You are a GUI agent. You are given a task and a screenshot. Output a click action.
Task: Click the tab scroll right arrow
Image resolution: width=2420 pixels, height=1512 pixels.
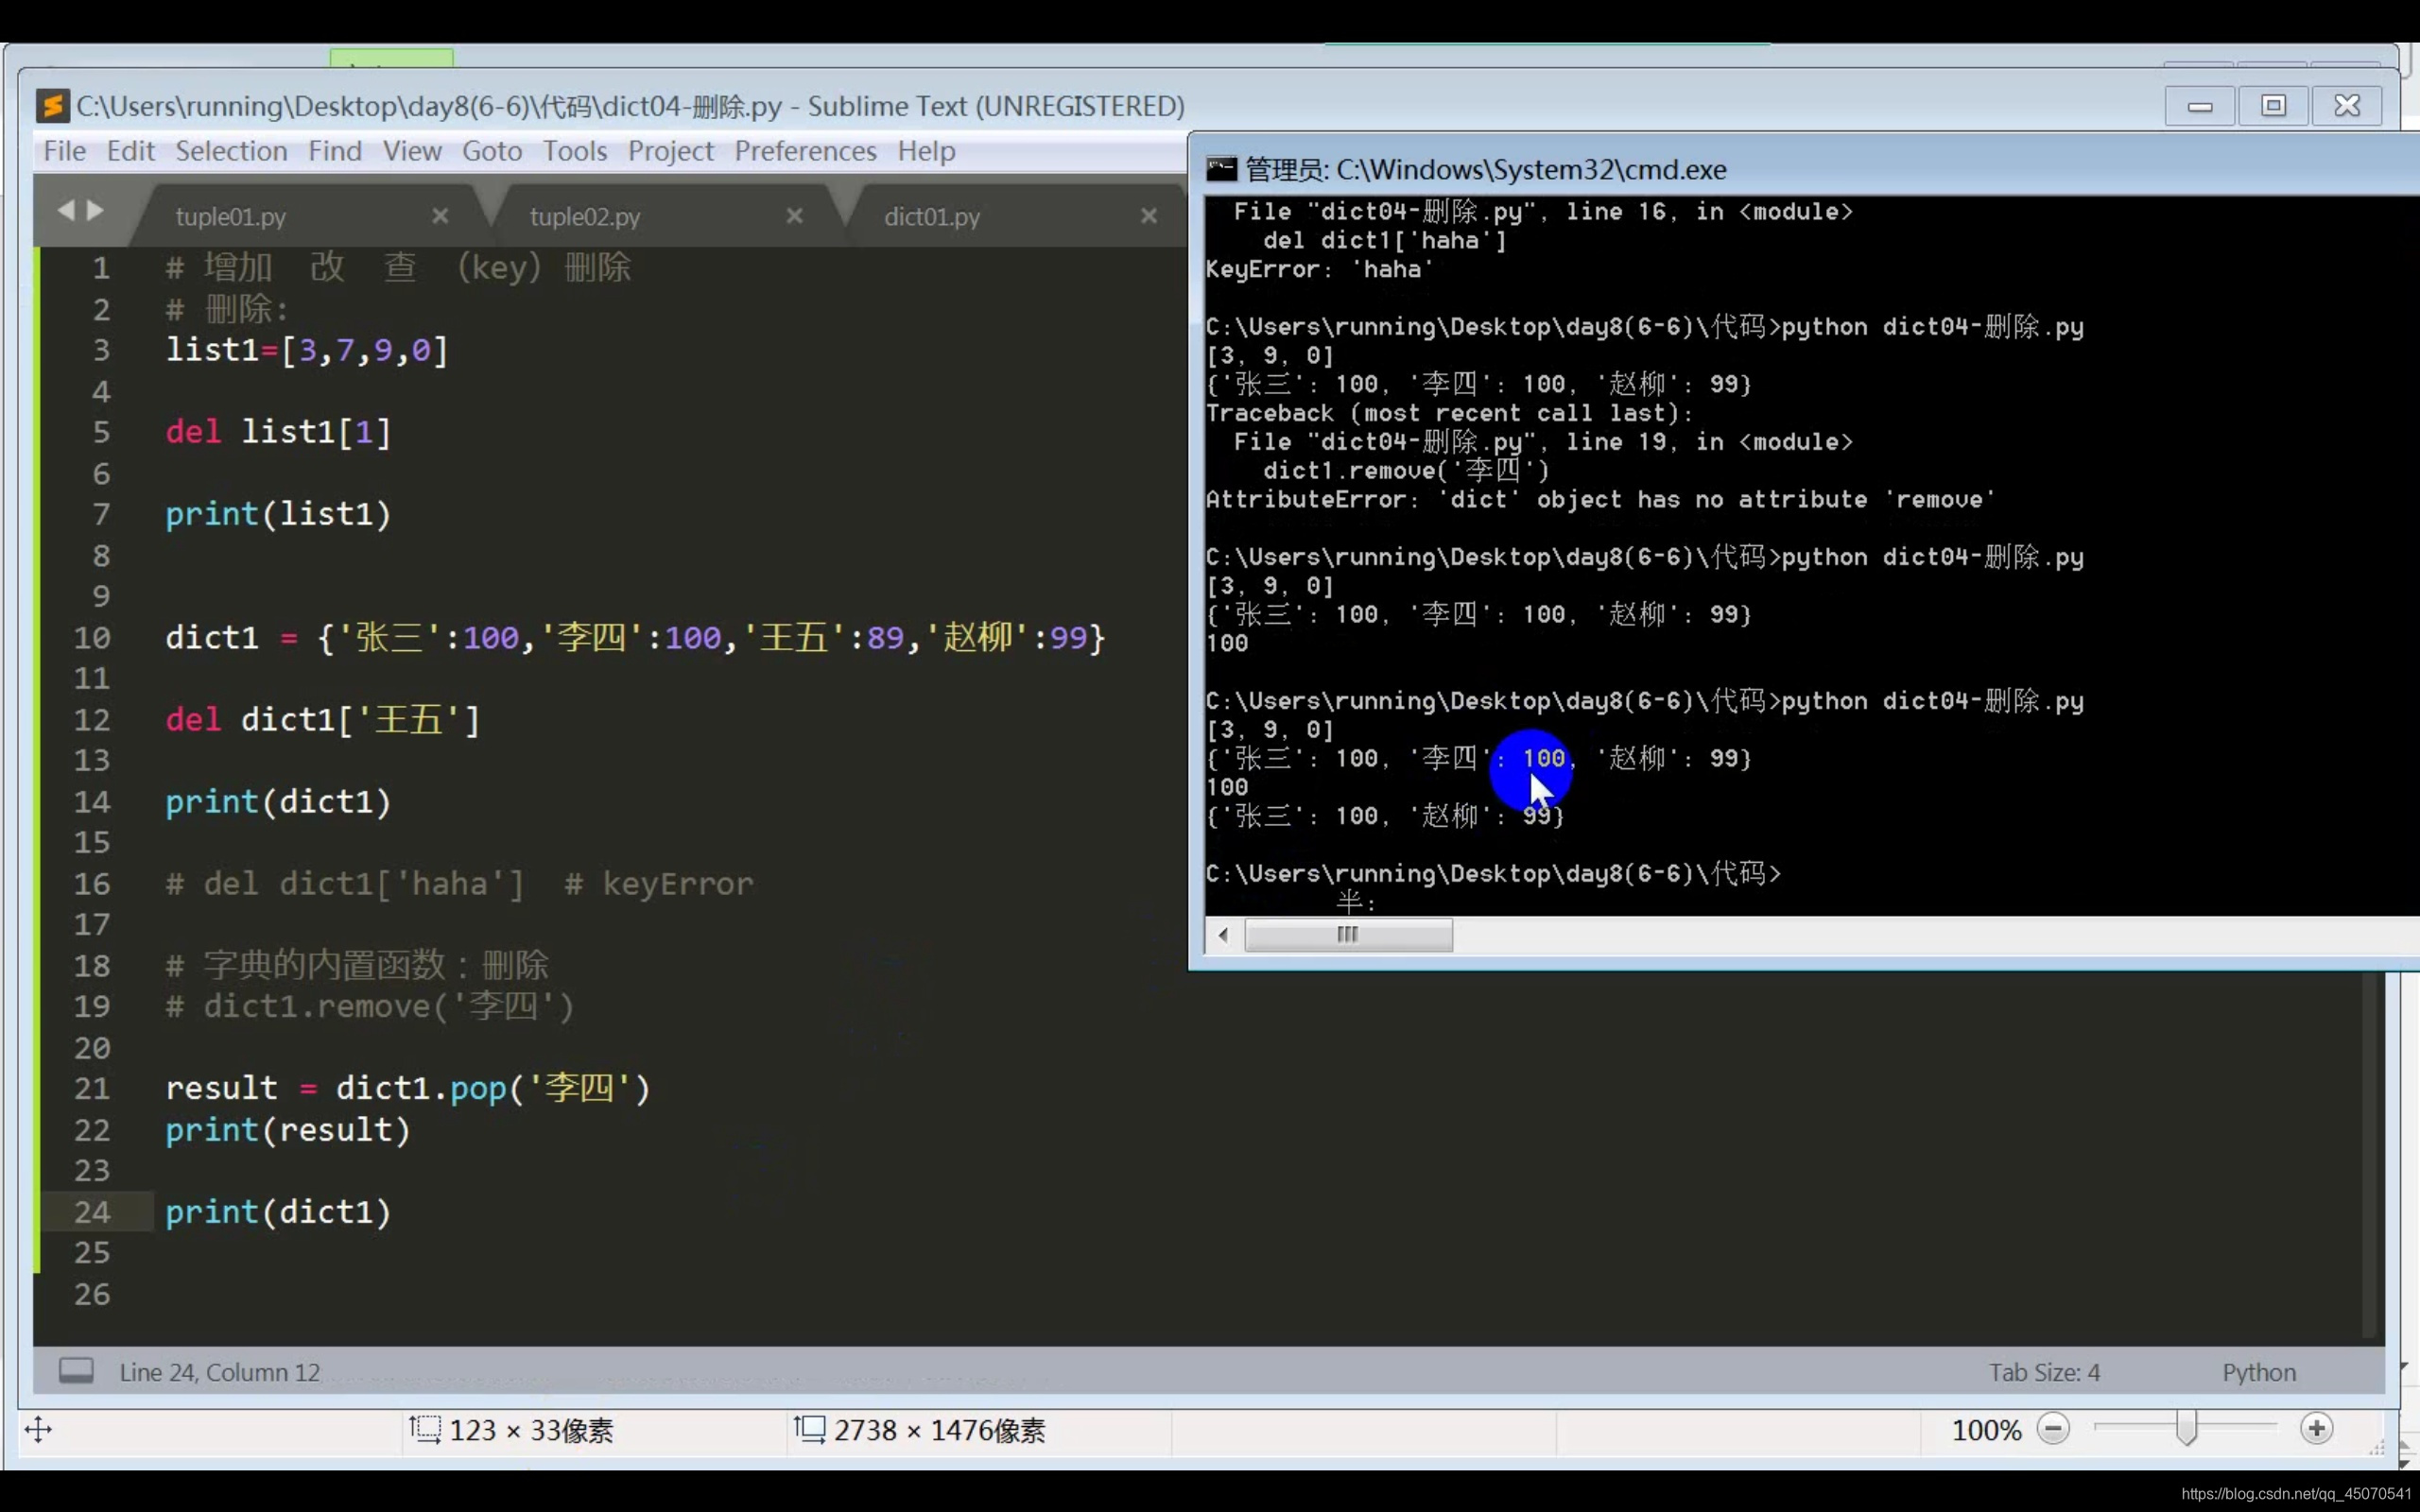tap(96, 211)
